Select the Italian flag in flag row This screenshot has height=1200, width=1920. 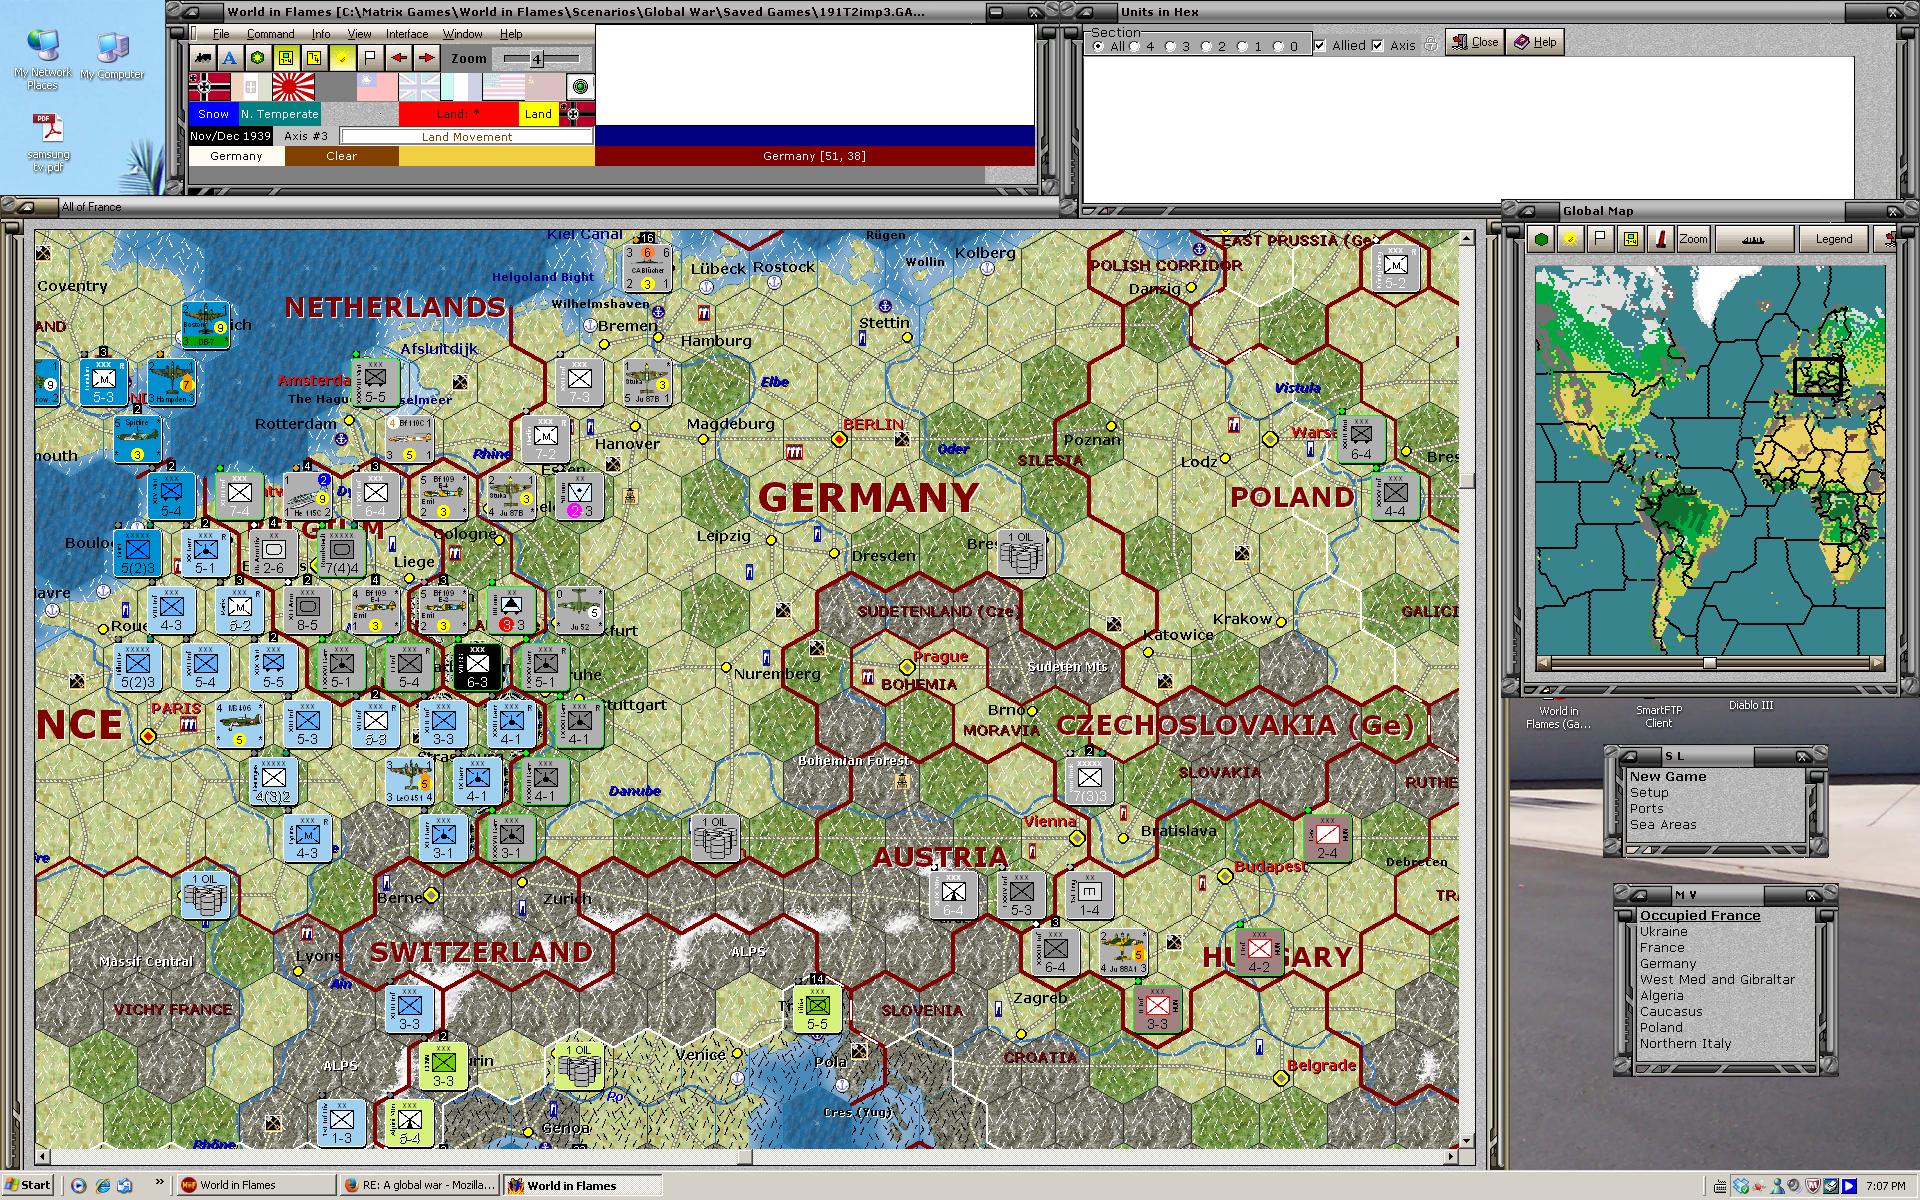pos(251,87)
